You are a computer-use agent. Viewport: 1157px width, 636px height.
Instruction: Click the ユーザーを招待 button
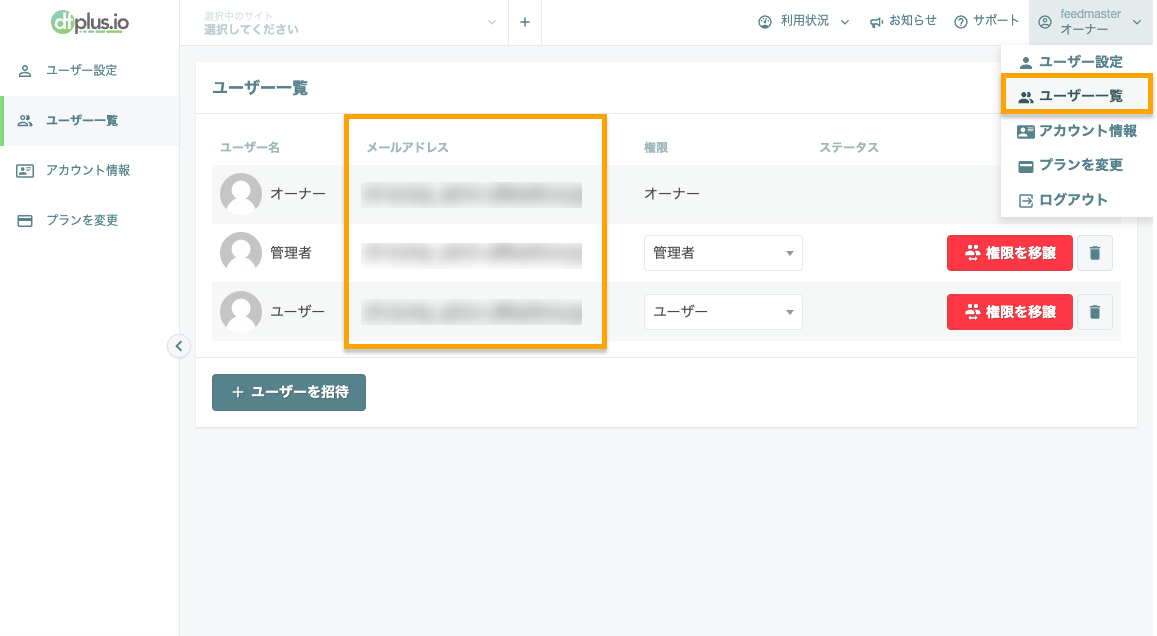coord(289,392)
